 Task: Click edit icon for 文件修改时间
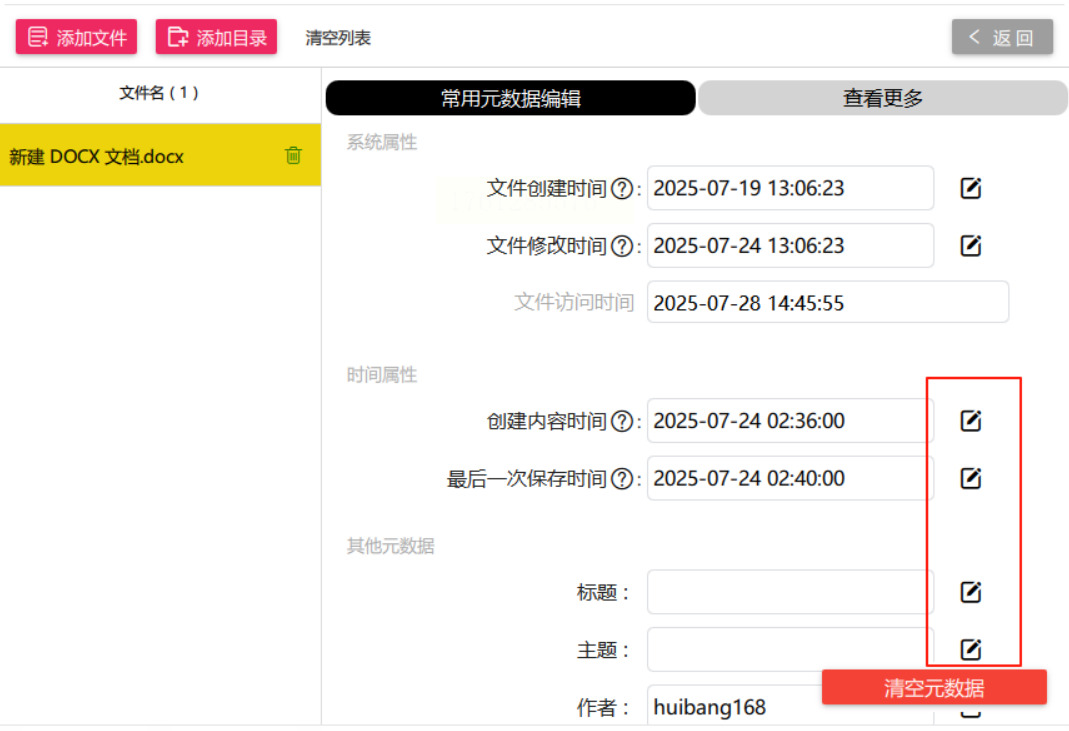tap(970, 246)
